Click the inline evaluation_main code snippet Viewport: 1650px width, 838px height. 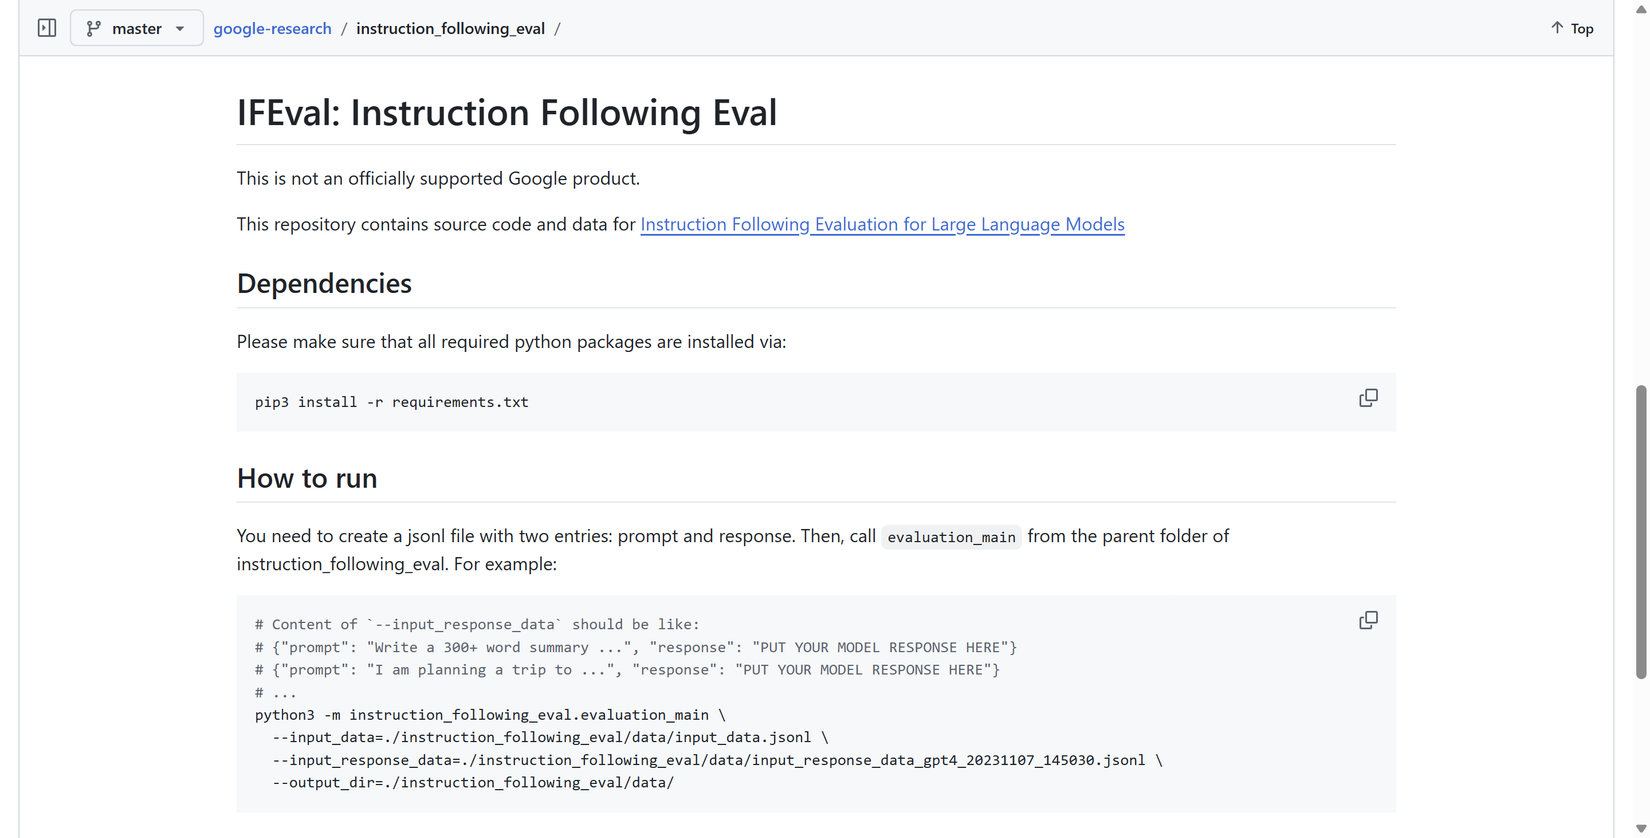click(951, 537)
